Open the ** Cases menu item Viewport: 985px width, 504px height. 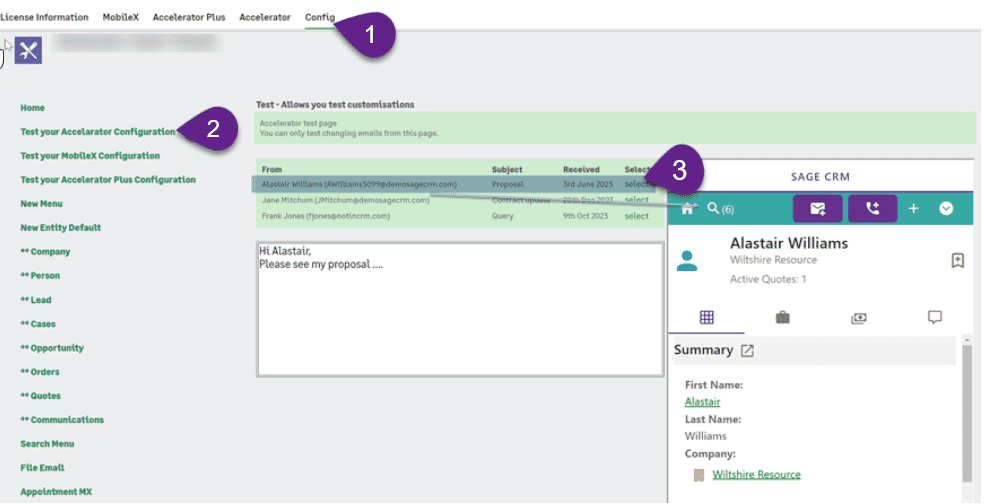38,324
